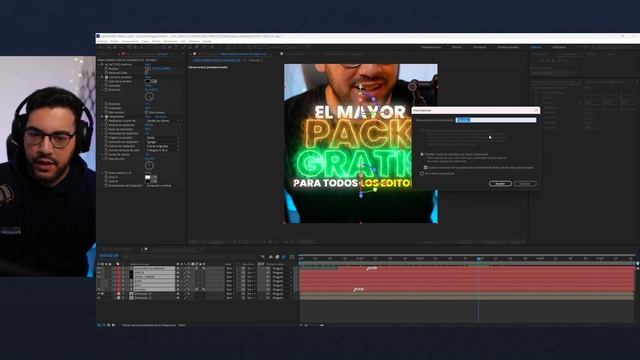Viewport: 640px width, 360px height.
Task: Switch to the Pantalla pequeña workspace
Action: tap(508, 47)
